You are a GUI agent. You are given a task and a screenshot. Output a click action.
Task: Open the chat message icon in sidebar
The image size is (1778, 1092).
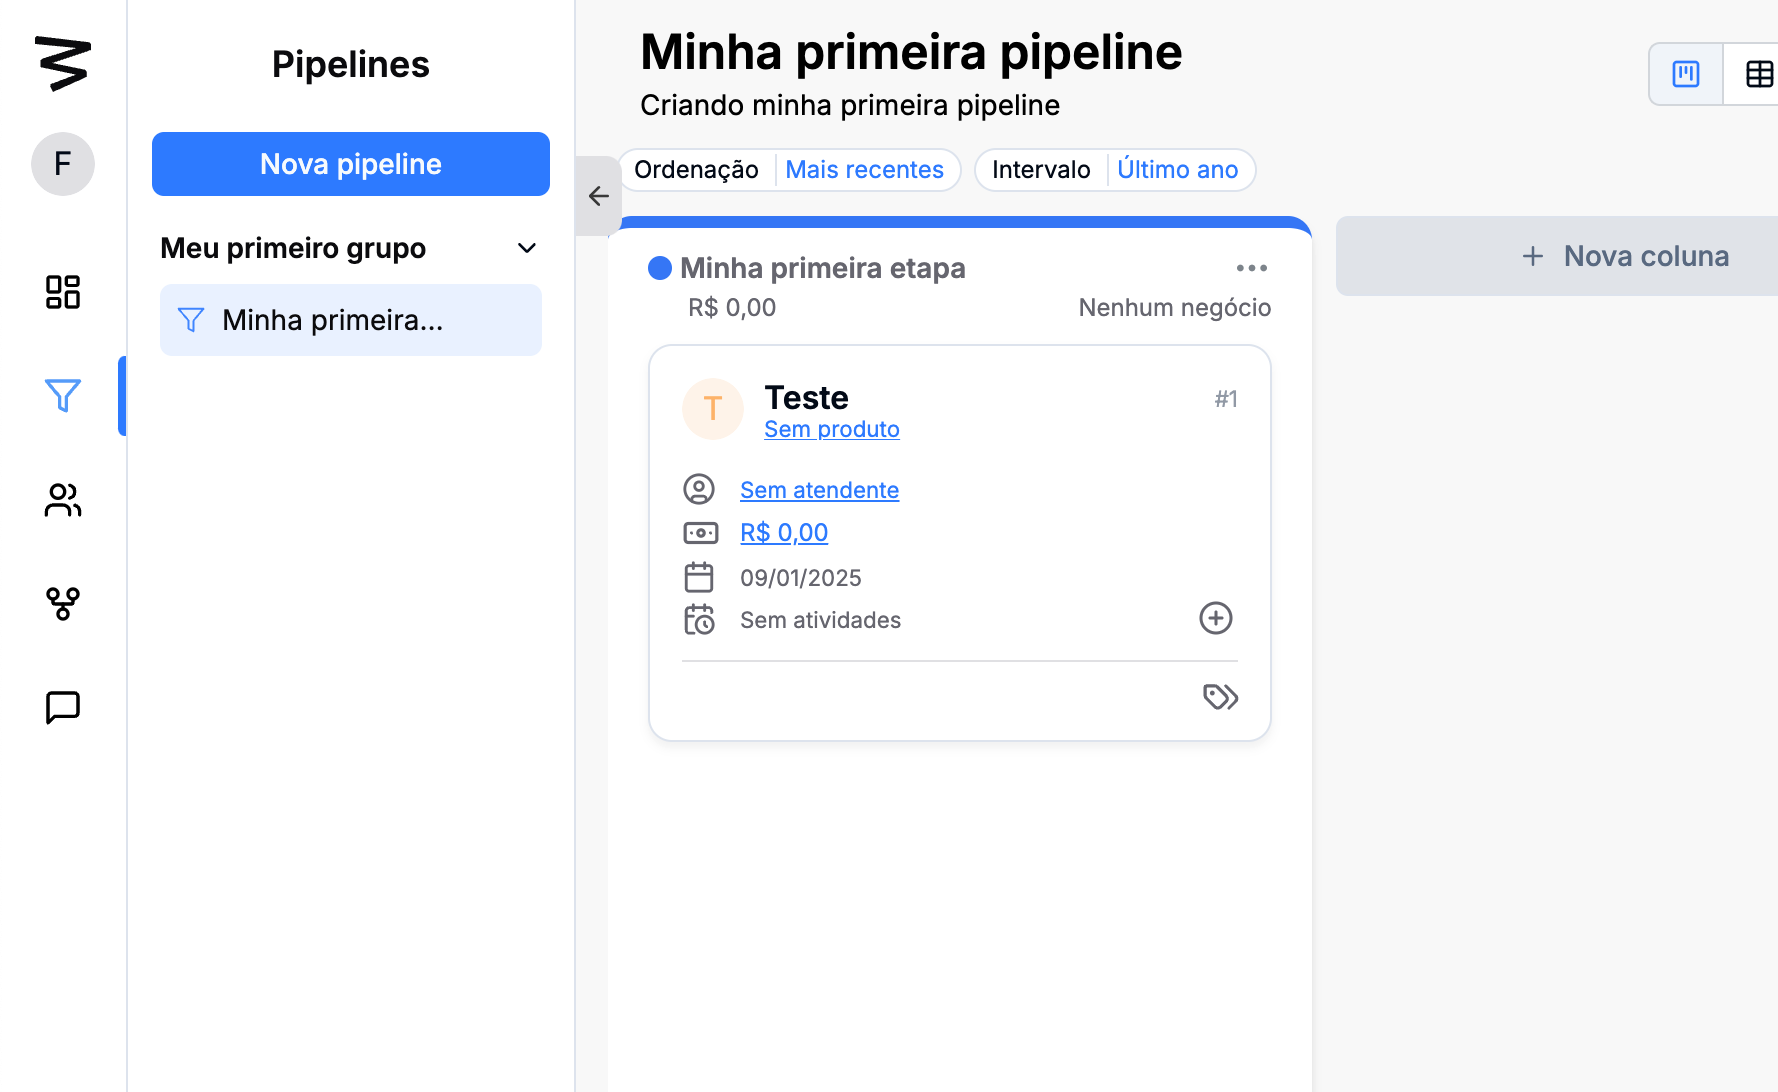(63, 707)
